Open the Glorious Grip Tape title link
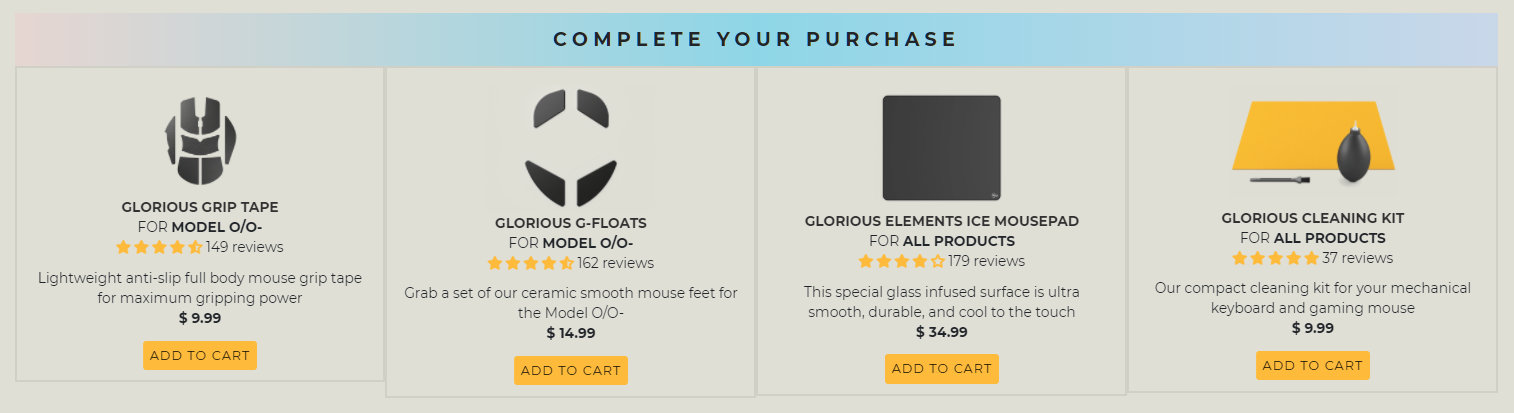Viewport: 1514px width, 413px height. (200, 207)
